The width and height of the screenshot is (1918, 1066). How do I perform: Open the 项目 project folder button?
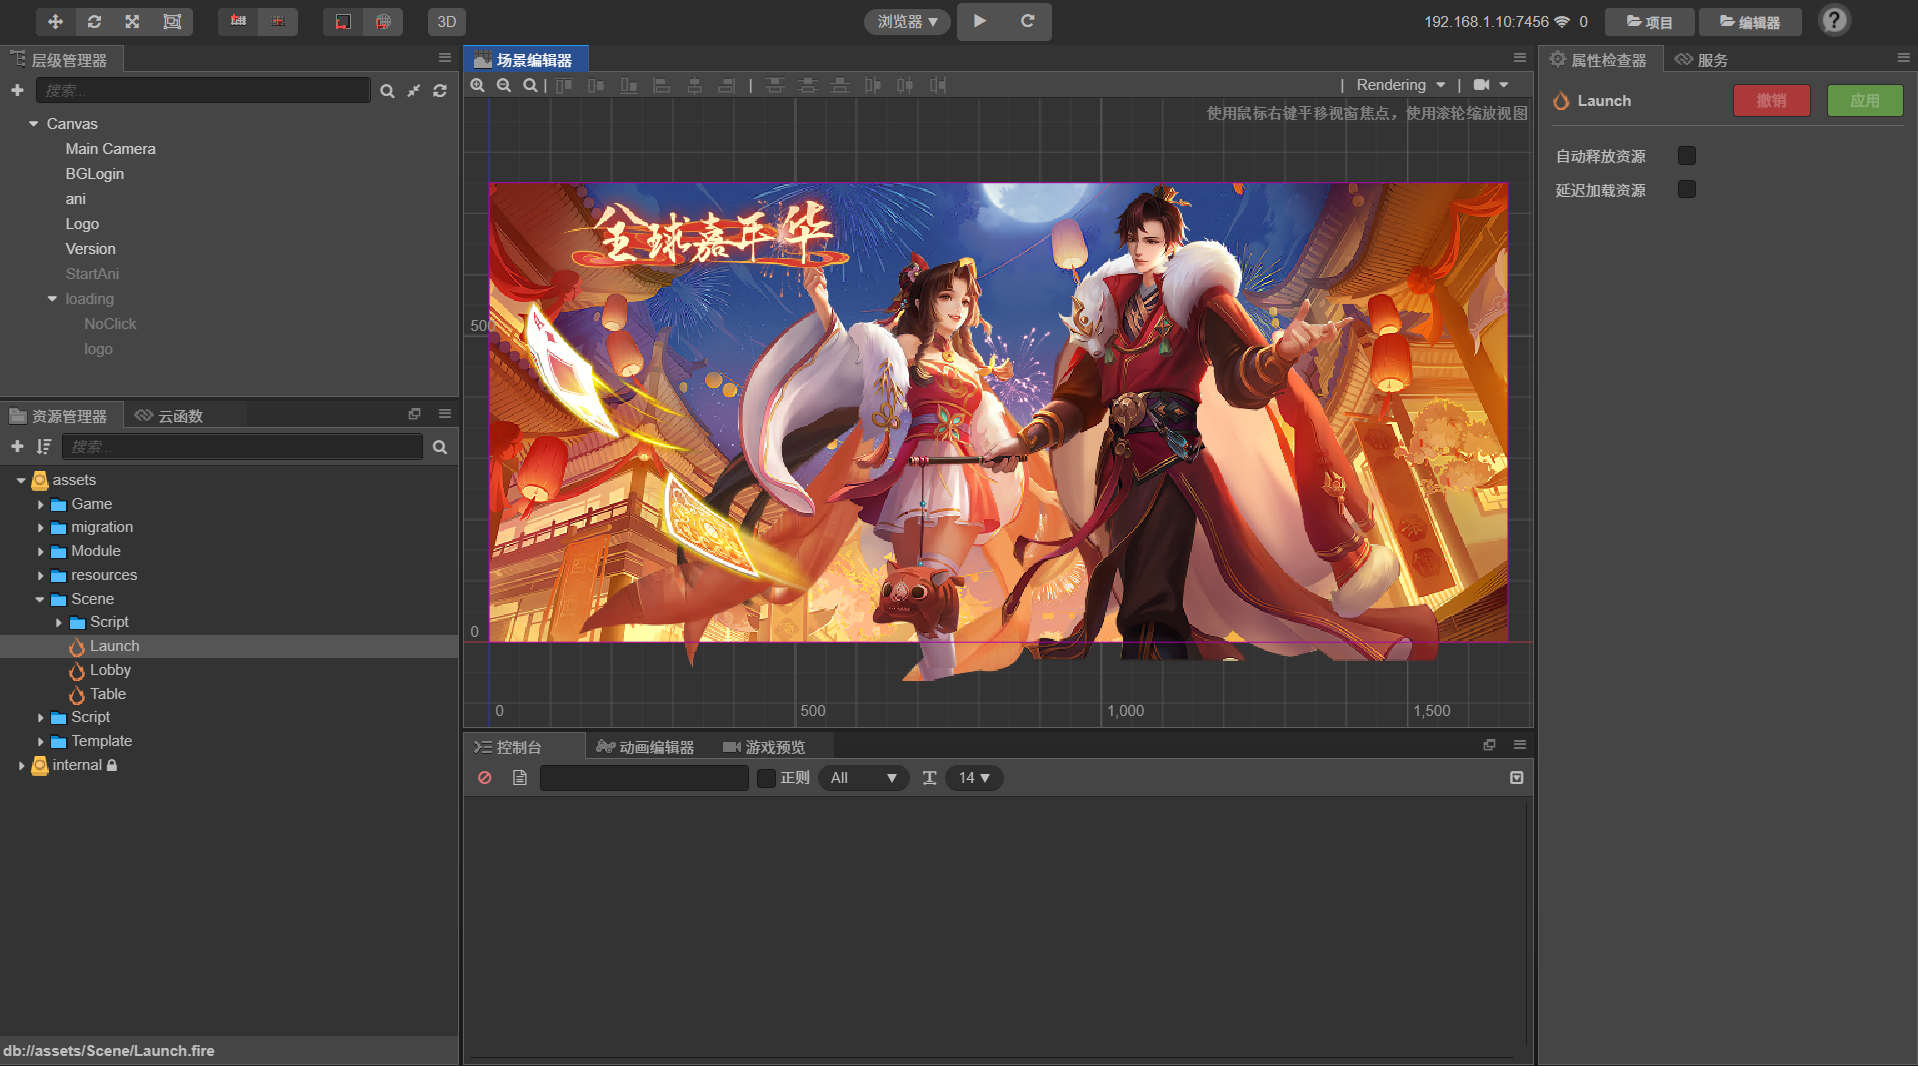1649,21
